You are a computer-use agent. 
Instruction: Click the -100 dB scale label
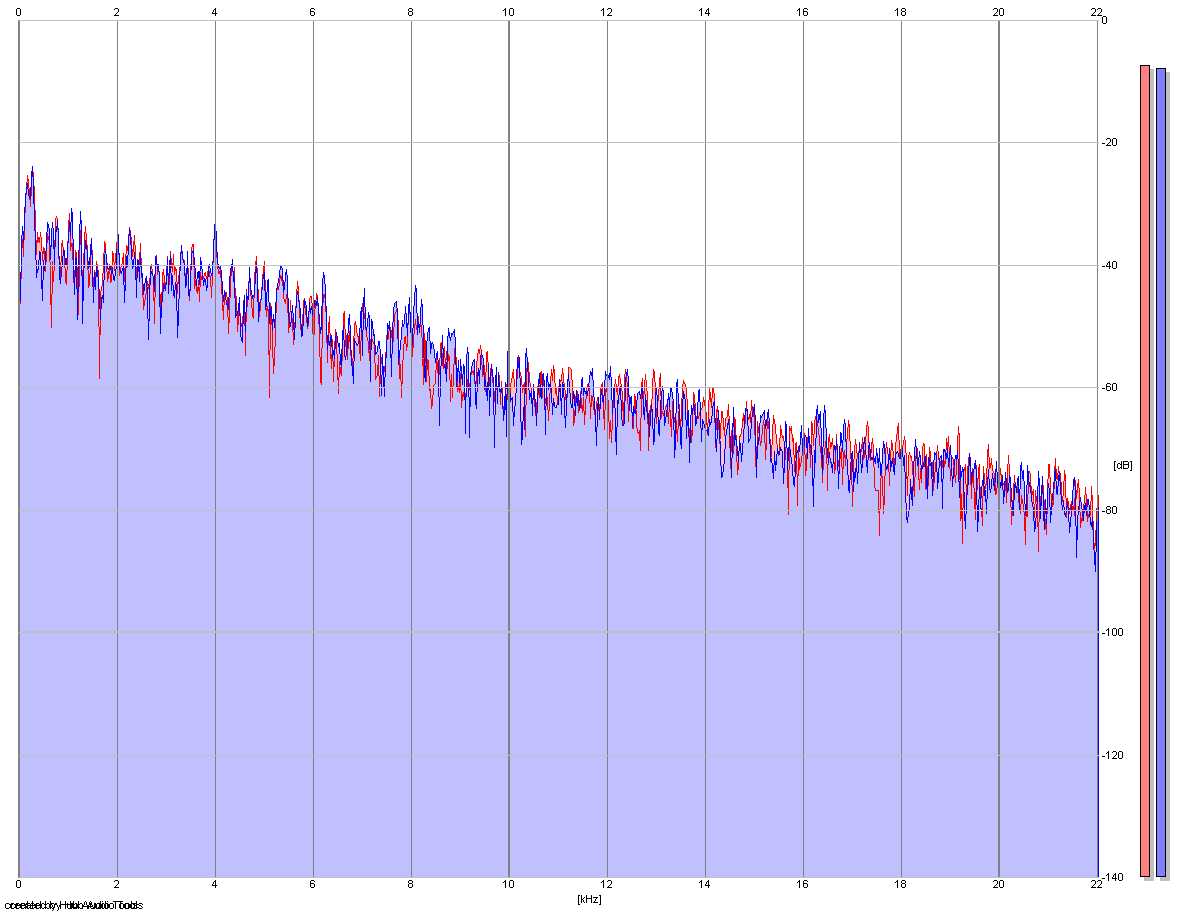coord(1112,633)
